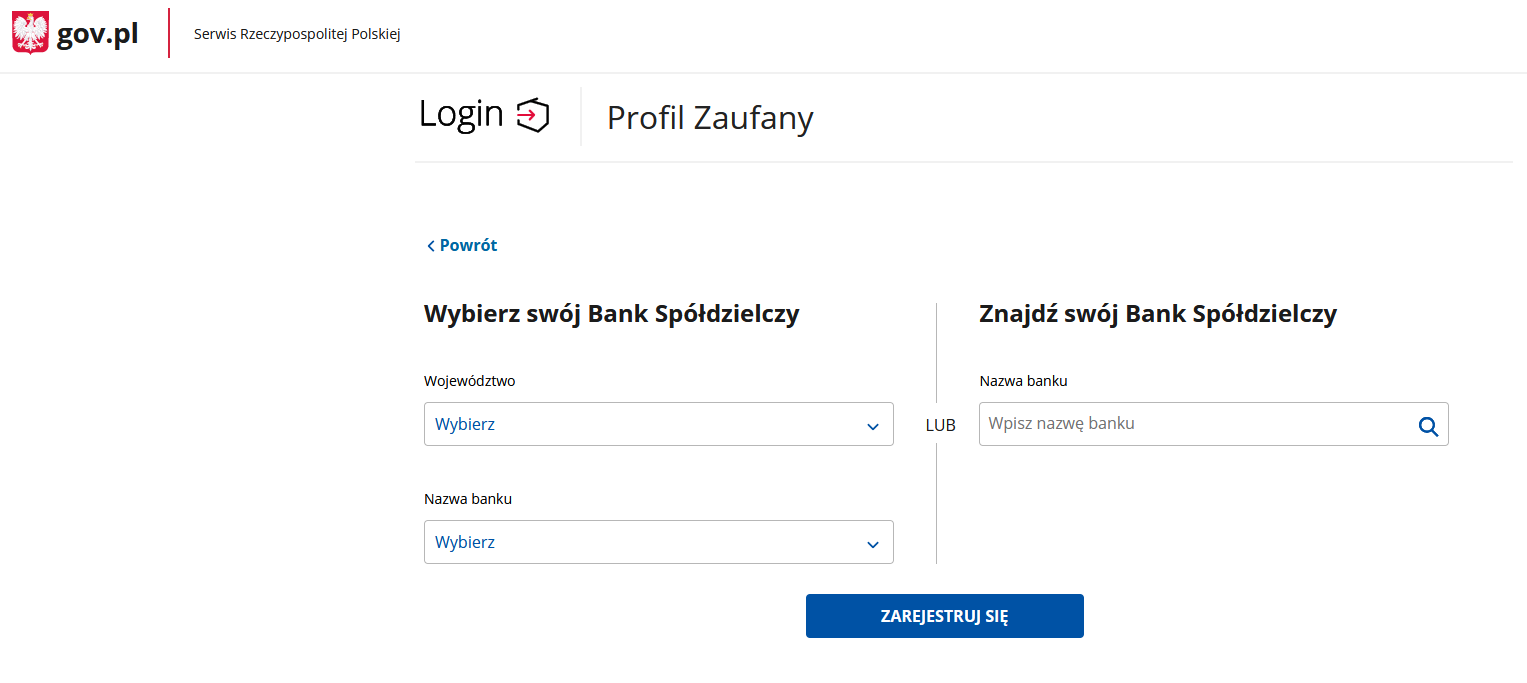The image size is (1527, 683).
Task: Click the Profil Zaufany heading
Action: pyautogui.click(x=710, y=118)
